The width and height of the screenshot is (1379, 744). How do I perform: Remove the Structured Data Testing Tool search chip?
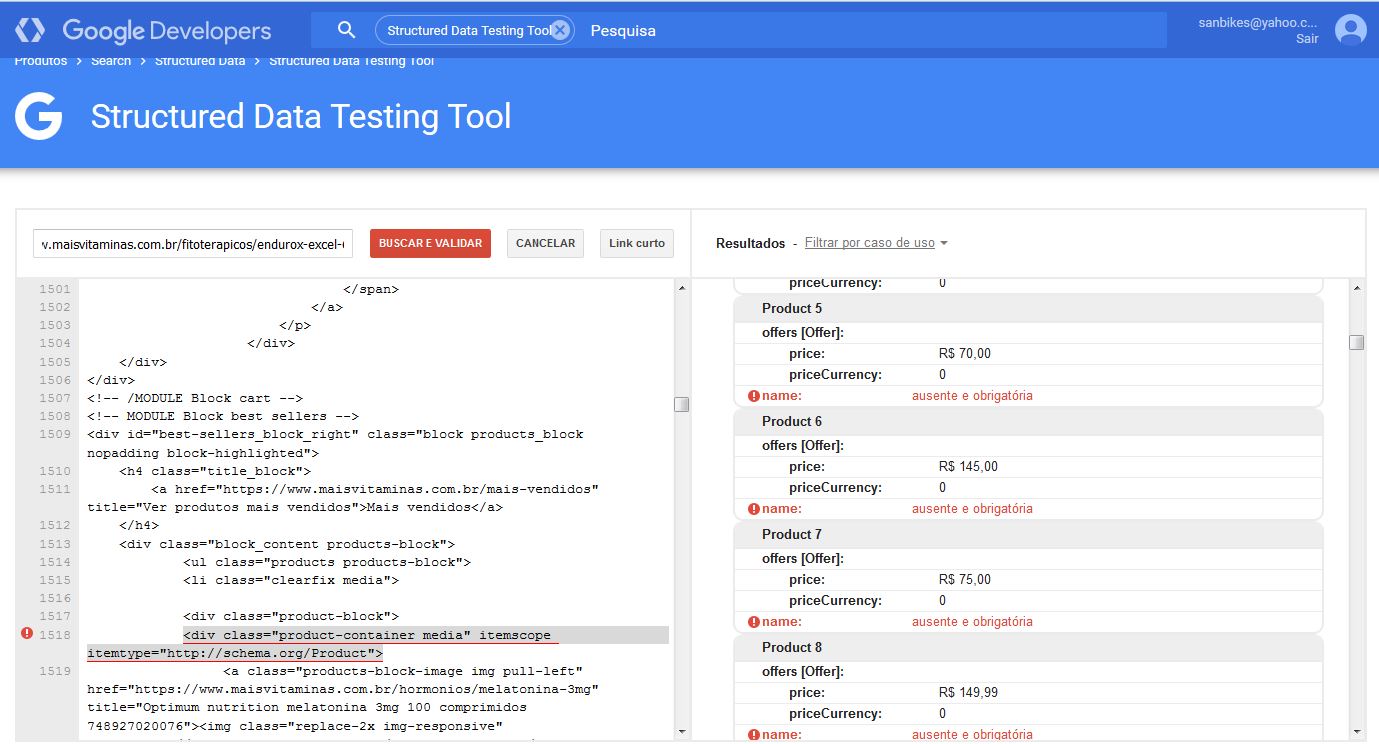560,30
